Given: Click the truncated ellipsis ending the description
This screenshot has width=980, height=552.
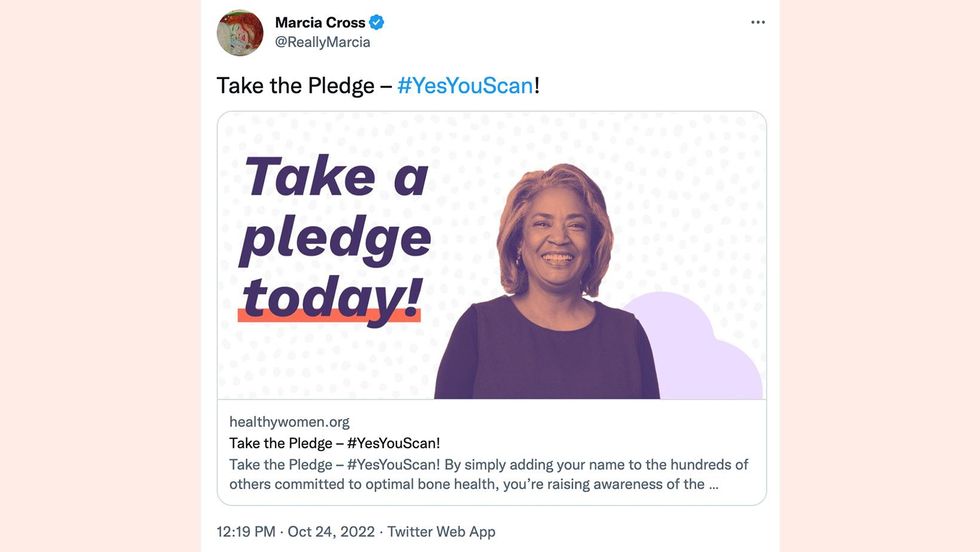Looking at the screenshot, I should [x=712, y=485].
